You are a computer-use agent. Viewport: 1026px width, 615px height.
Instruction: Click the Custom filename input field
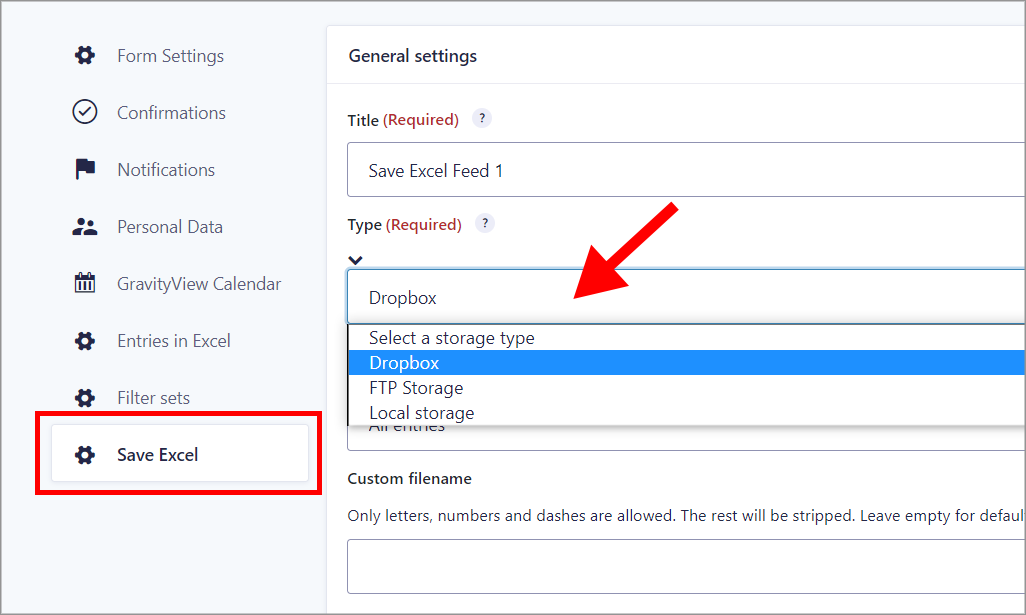click(686, 566)
